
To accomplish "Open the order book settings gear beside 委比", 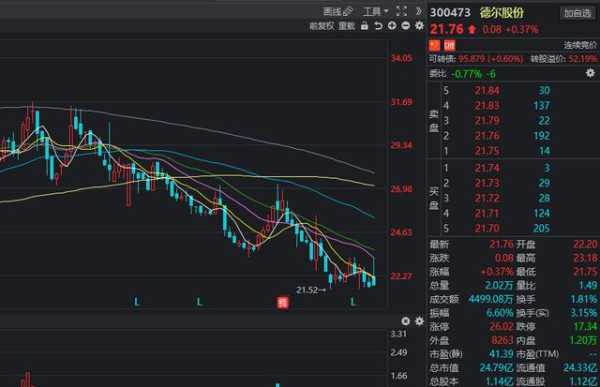I will 590,73.
